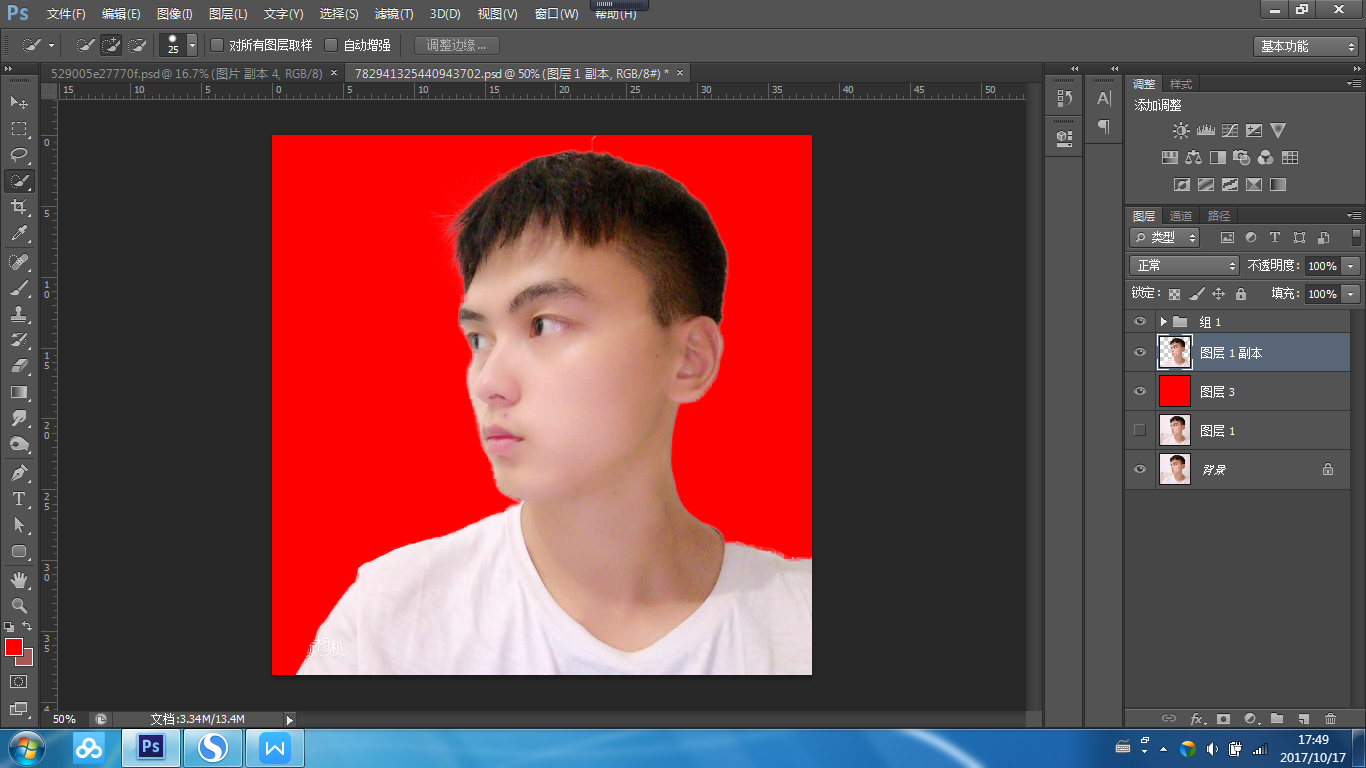Click the foreground red color swatch
This screenshot has width=1366, height=768.
[x=13, y=647]
